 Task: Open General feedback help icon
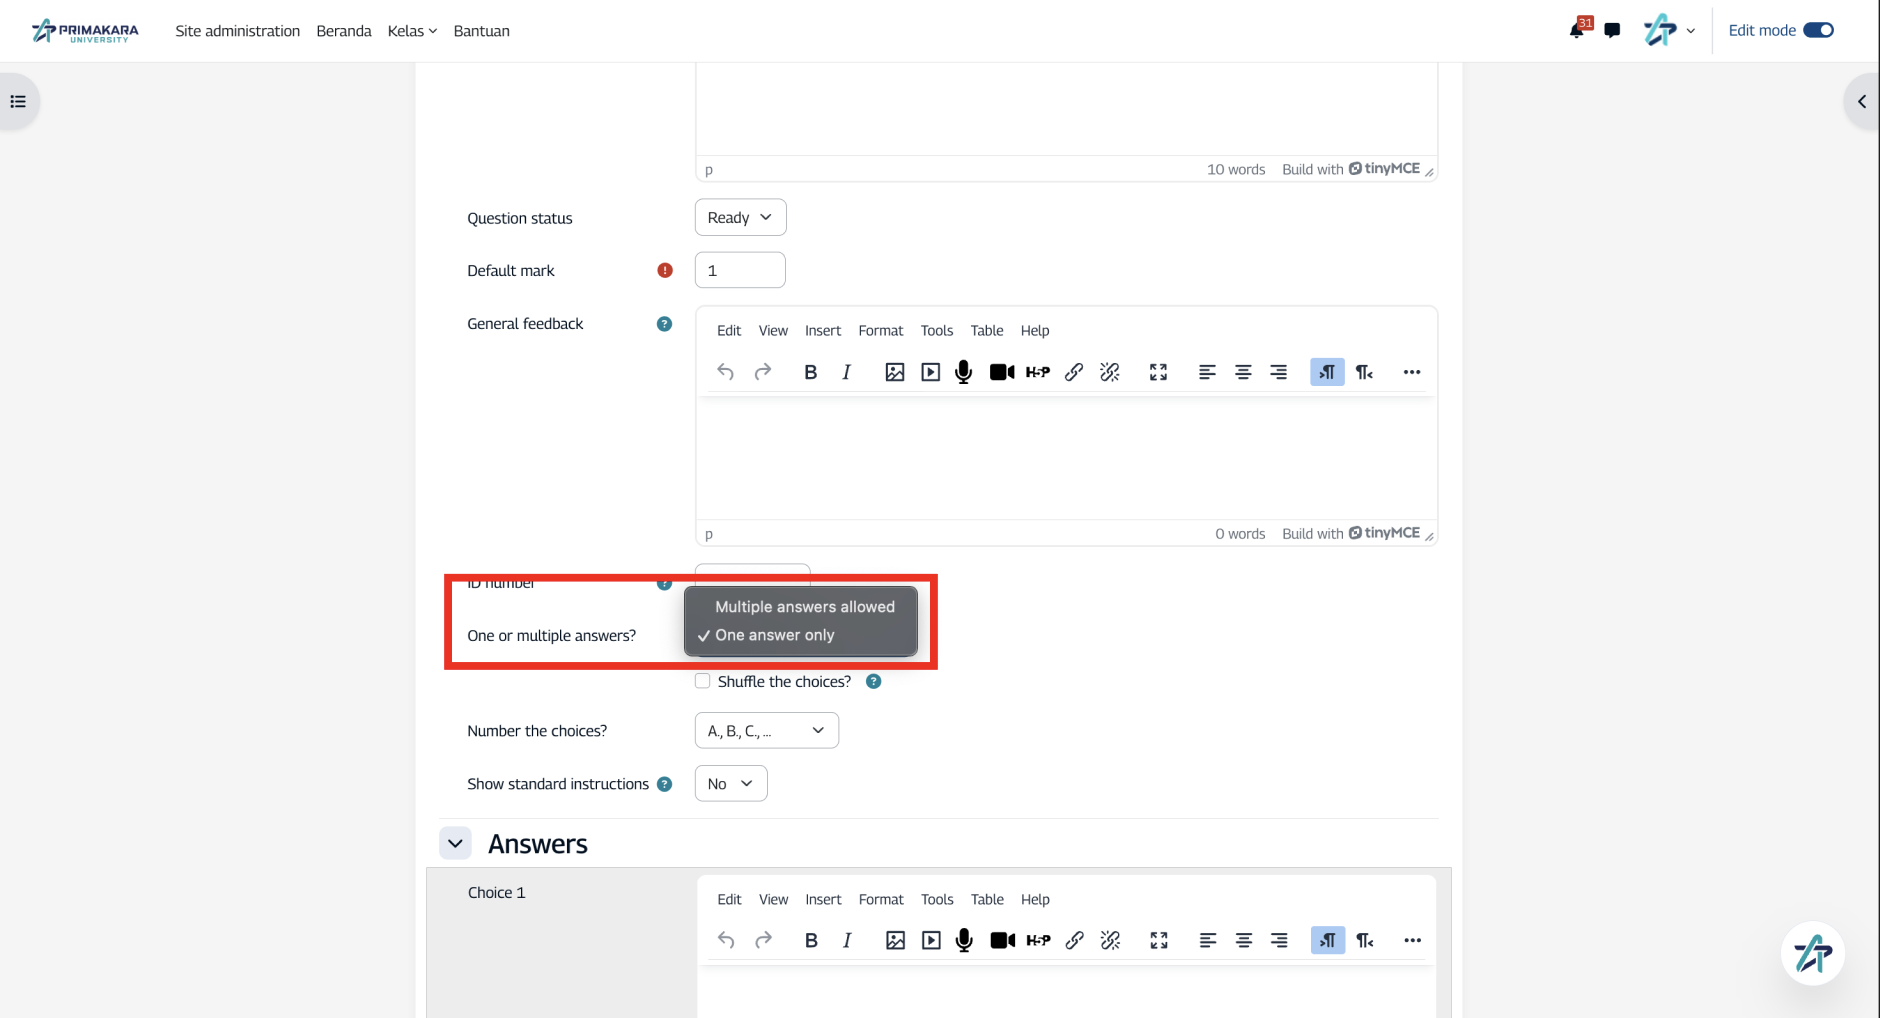(x=664, y=324)
